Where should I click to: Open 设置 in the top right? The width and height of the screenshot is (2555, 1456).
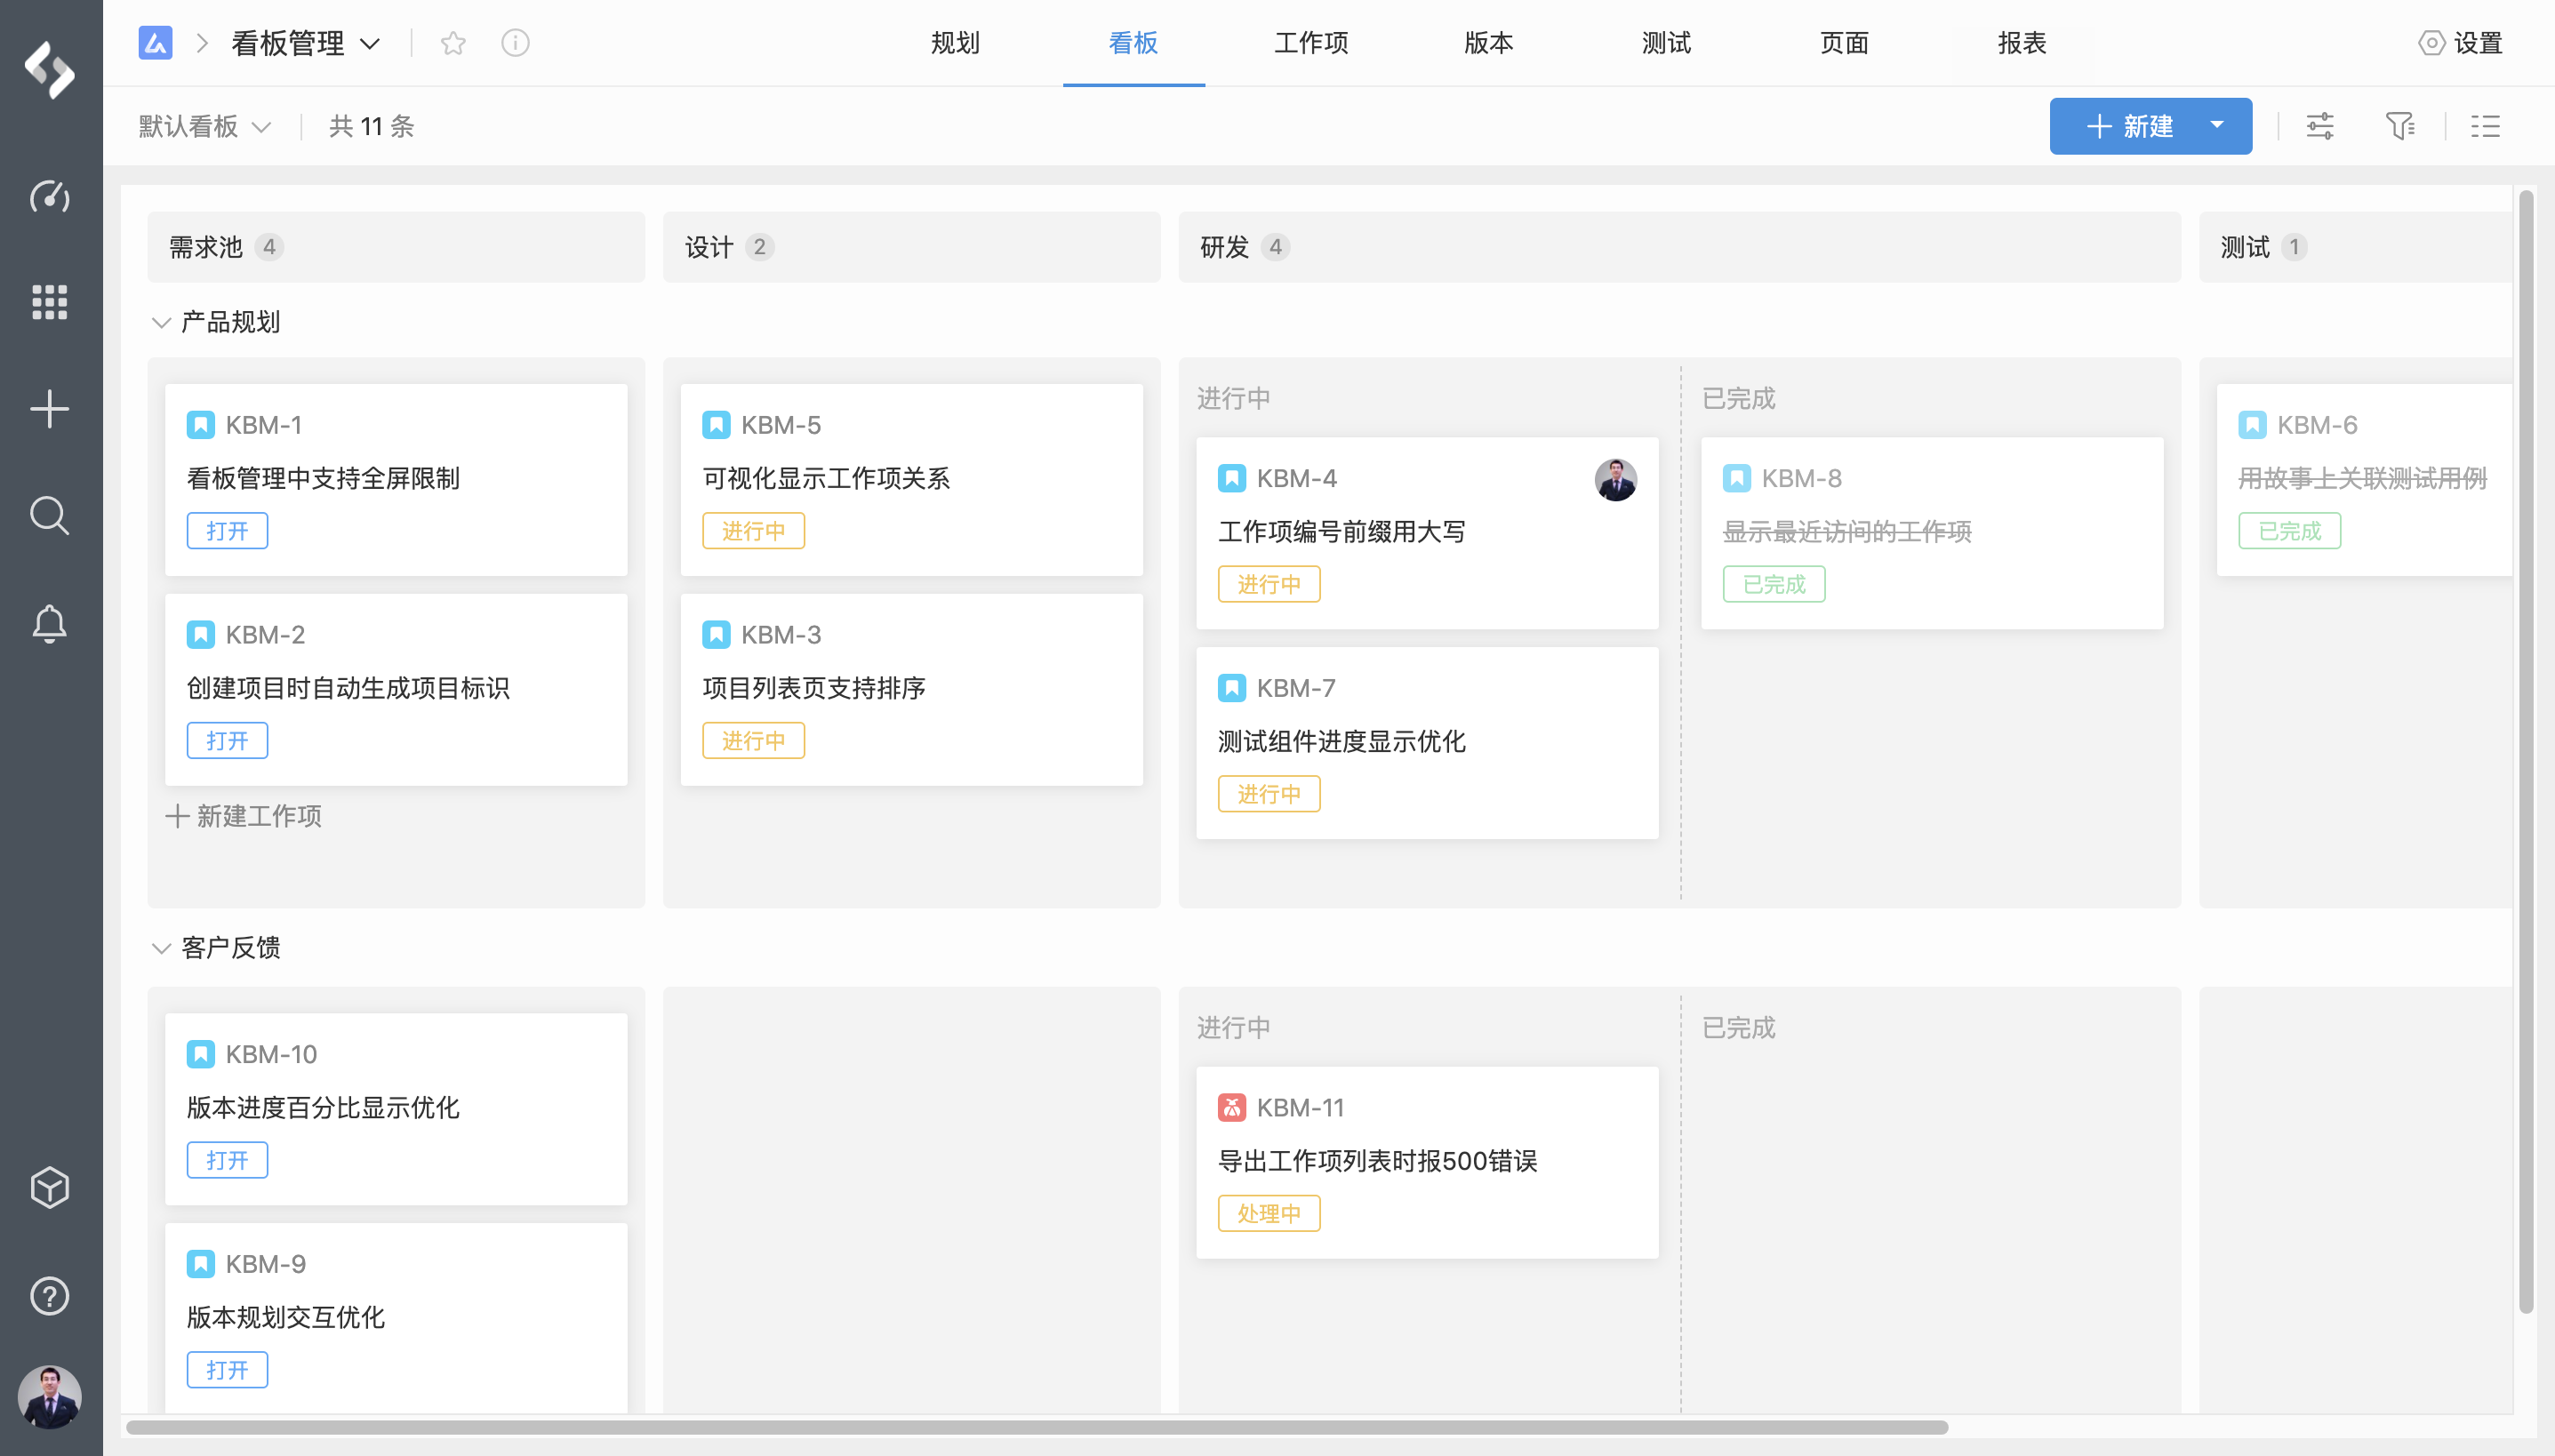tap(2461, 43)
